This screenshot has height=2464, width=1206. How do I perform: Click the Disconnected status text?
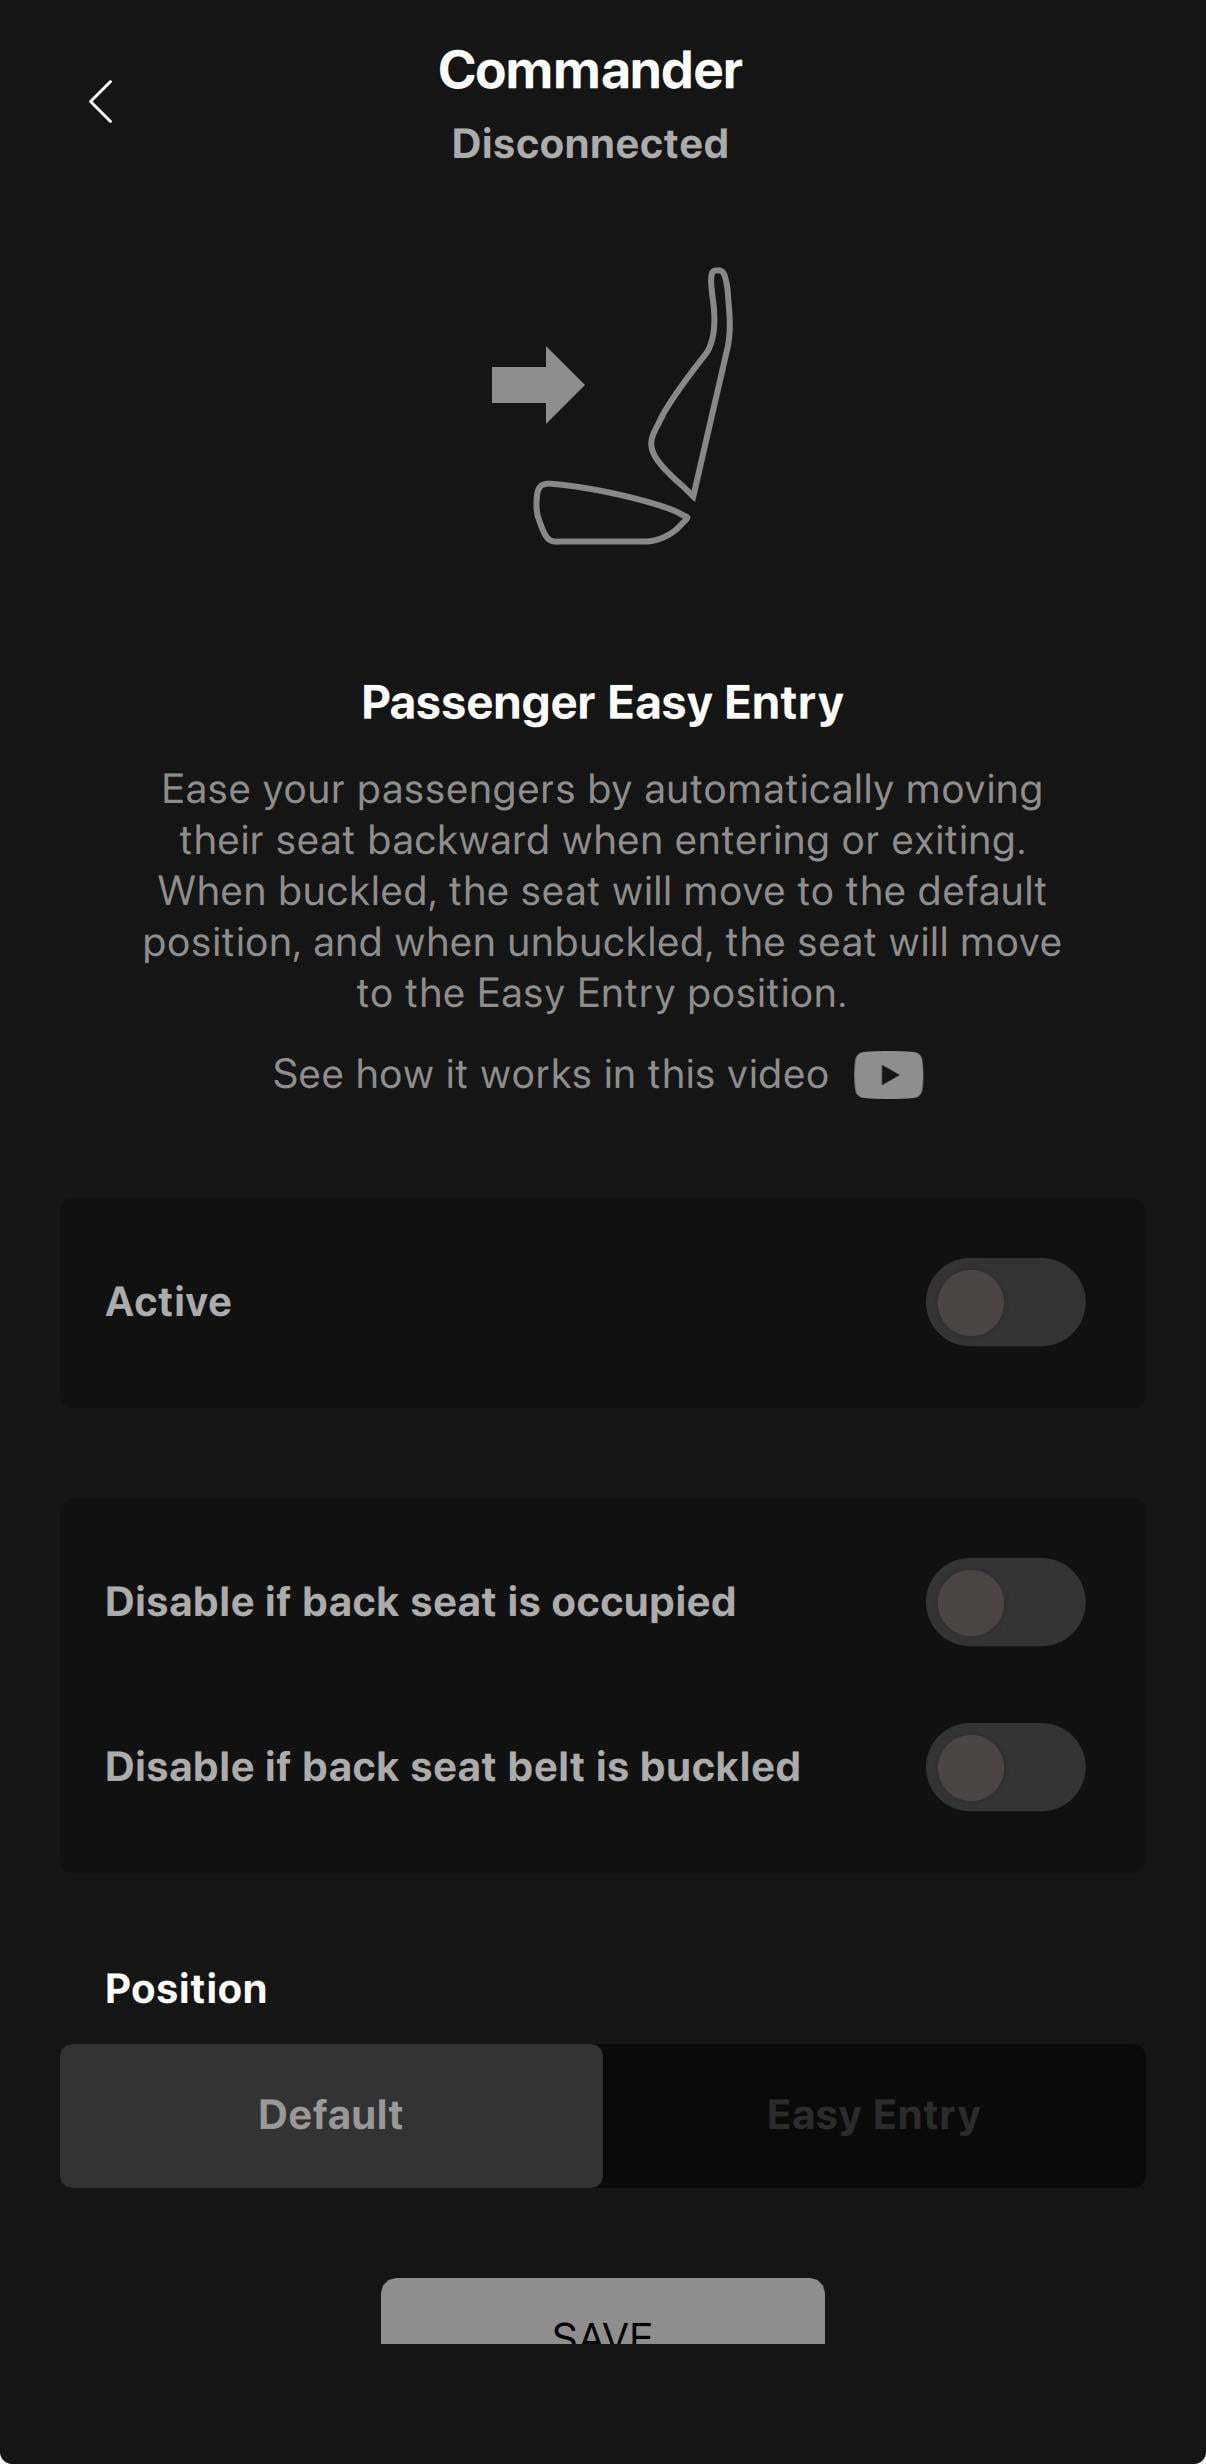590,144
